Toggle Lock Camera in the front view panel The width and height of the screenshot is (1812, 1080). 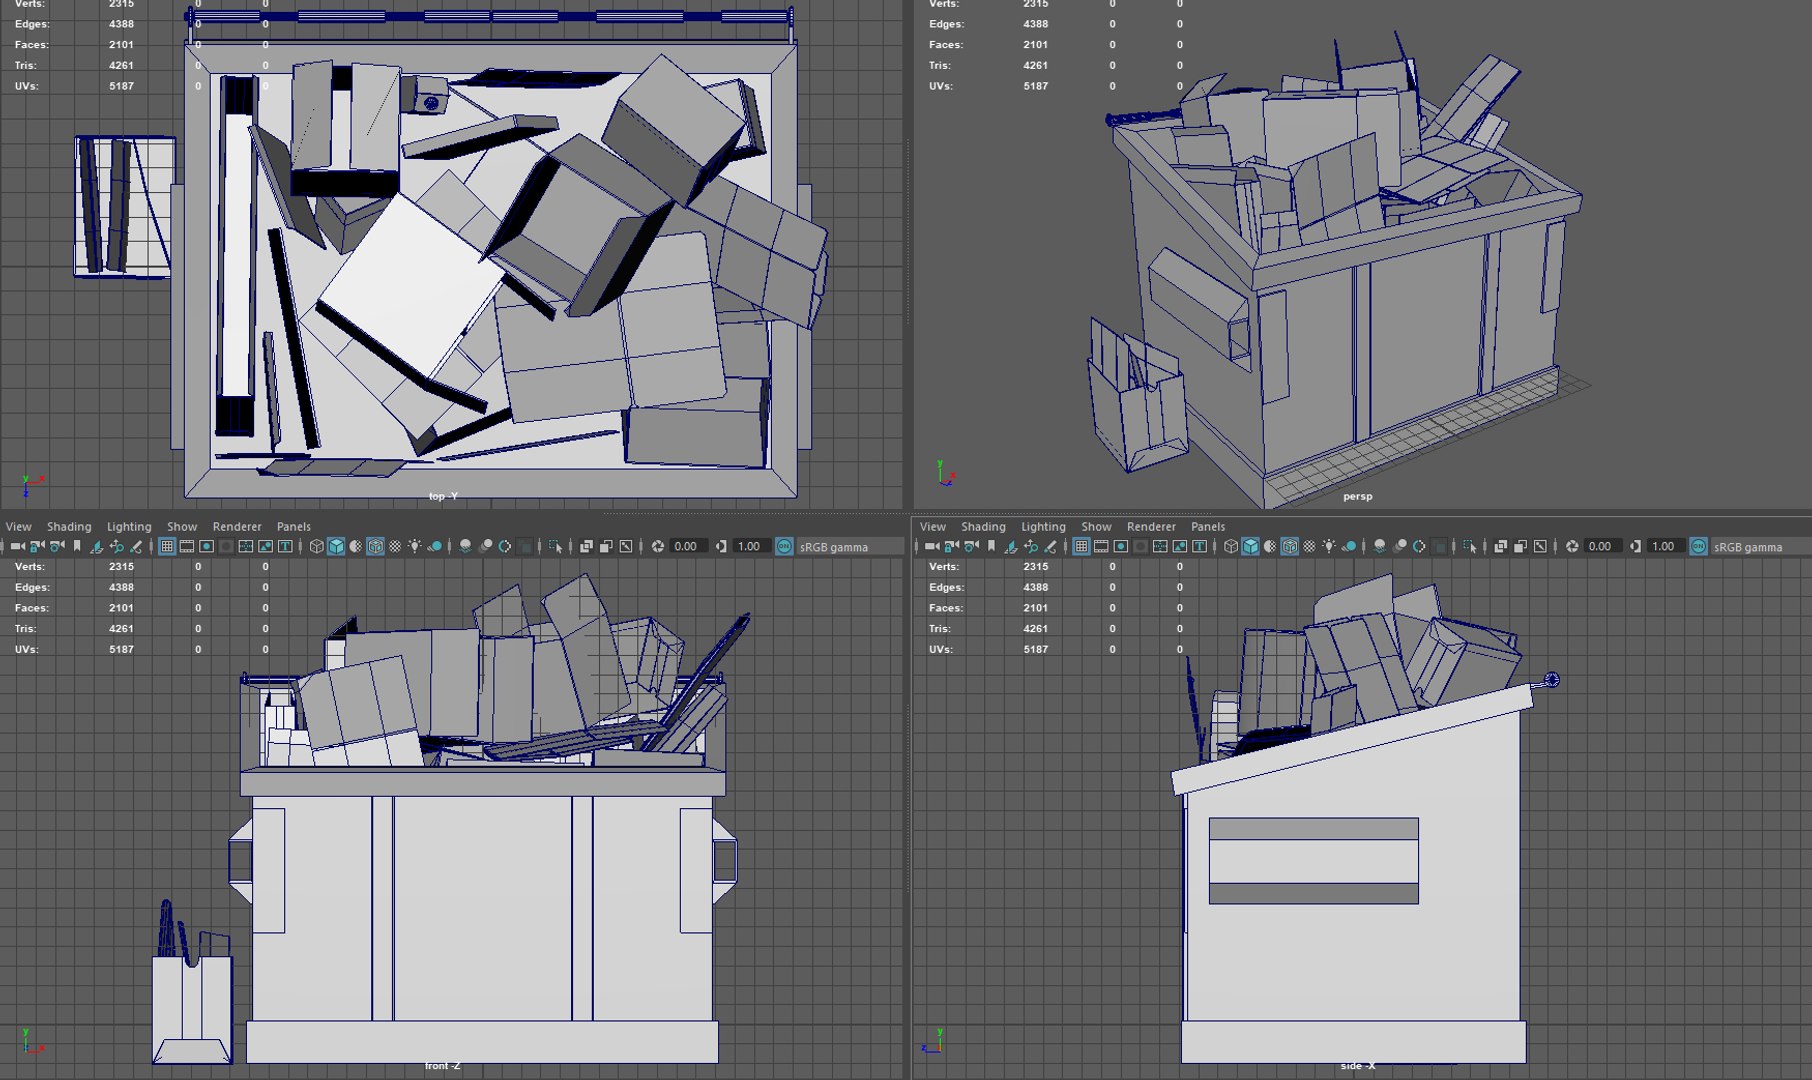coord(37,547)
